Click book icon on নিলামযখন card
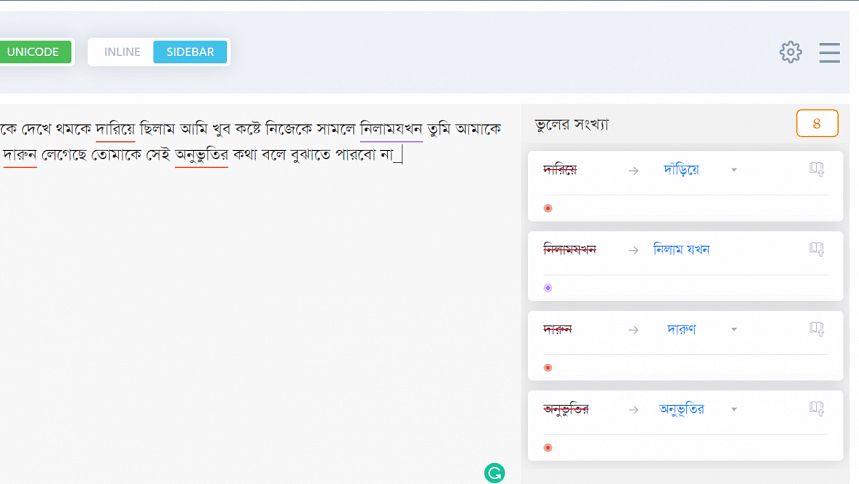 click(x=816, y=249)
